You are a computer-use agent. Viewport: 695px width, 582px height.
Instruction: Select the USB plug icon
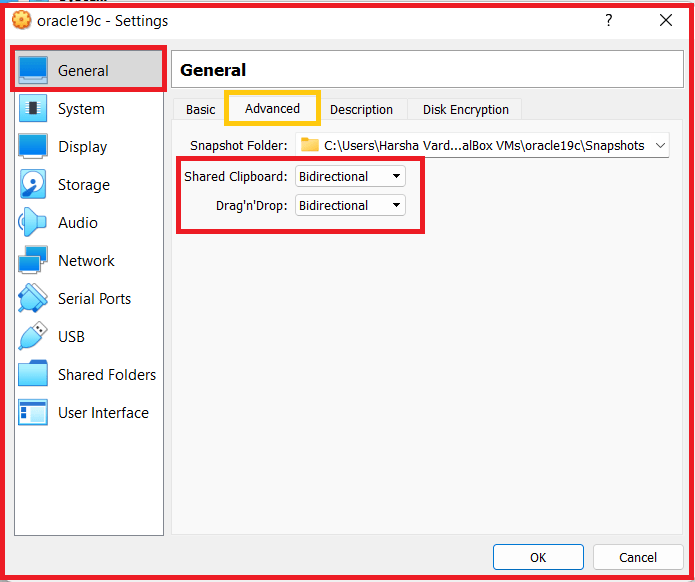coord(33,336)
